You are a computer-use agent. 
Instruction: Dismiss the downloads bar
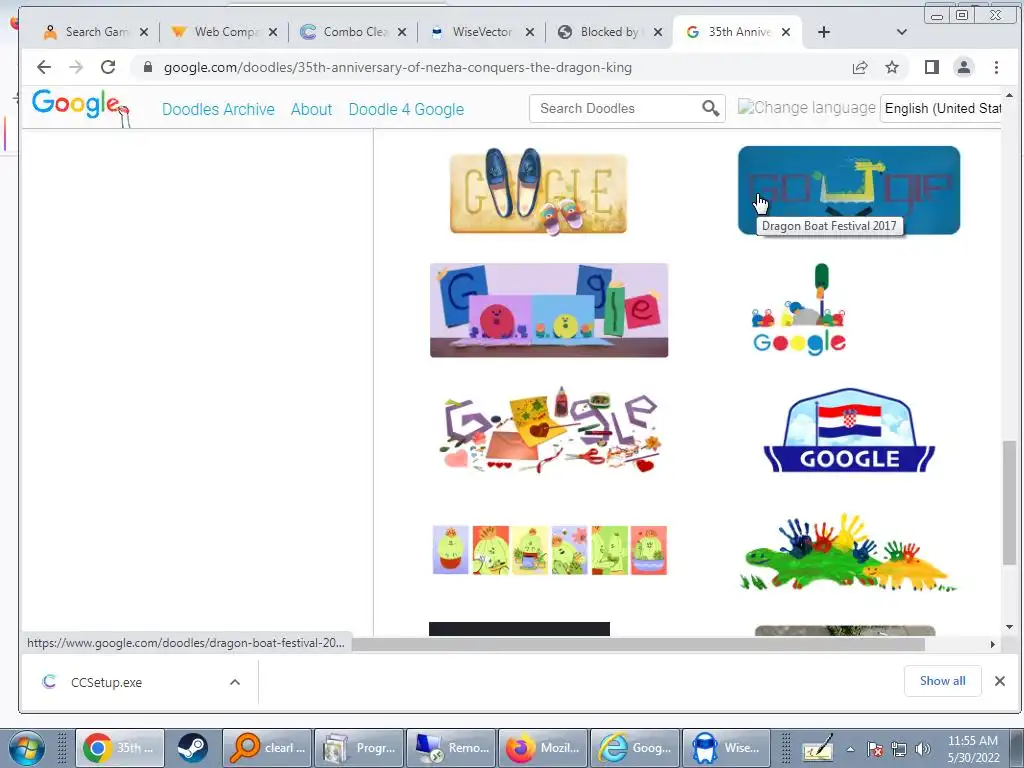click(999, 681)
